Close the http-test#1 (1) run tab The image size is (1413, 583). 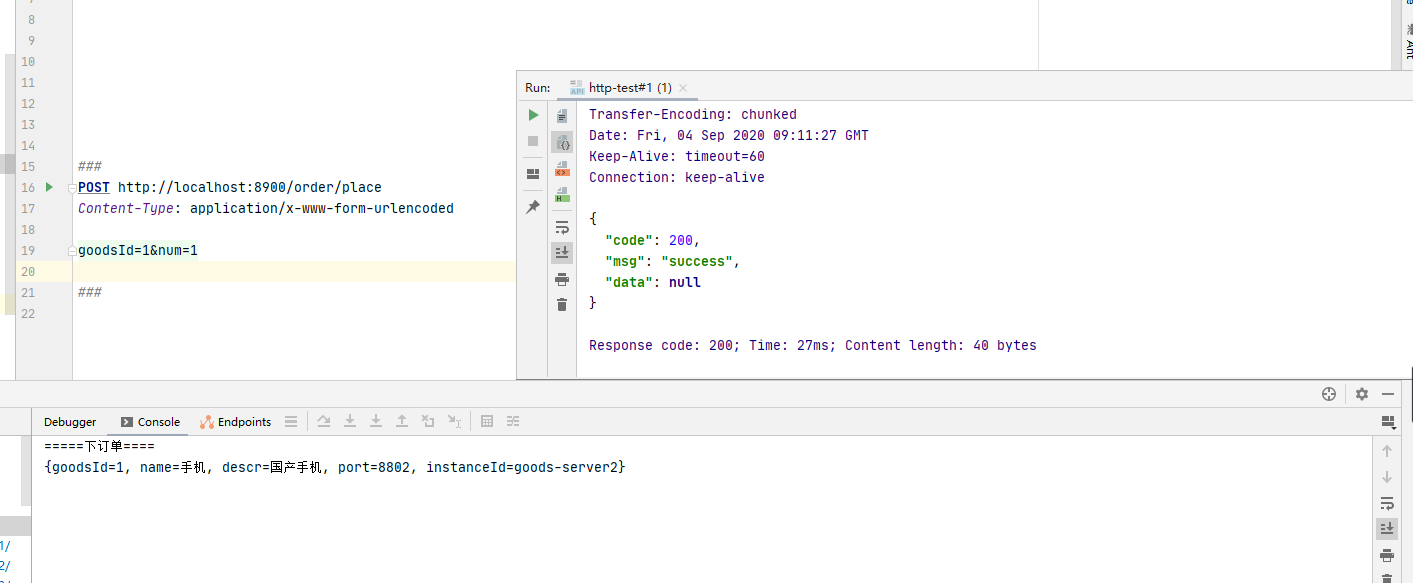pyautogui.click(x=683, y=88)
